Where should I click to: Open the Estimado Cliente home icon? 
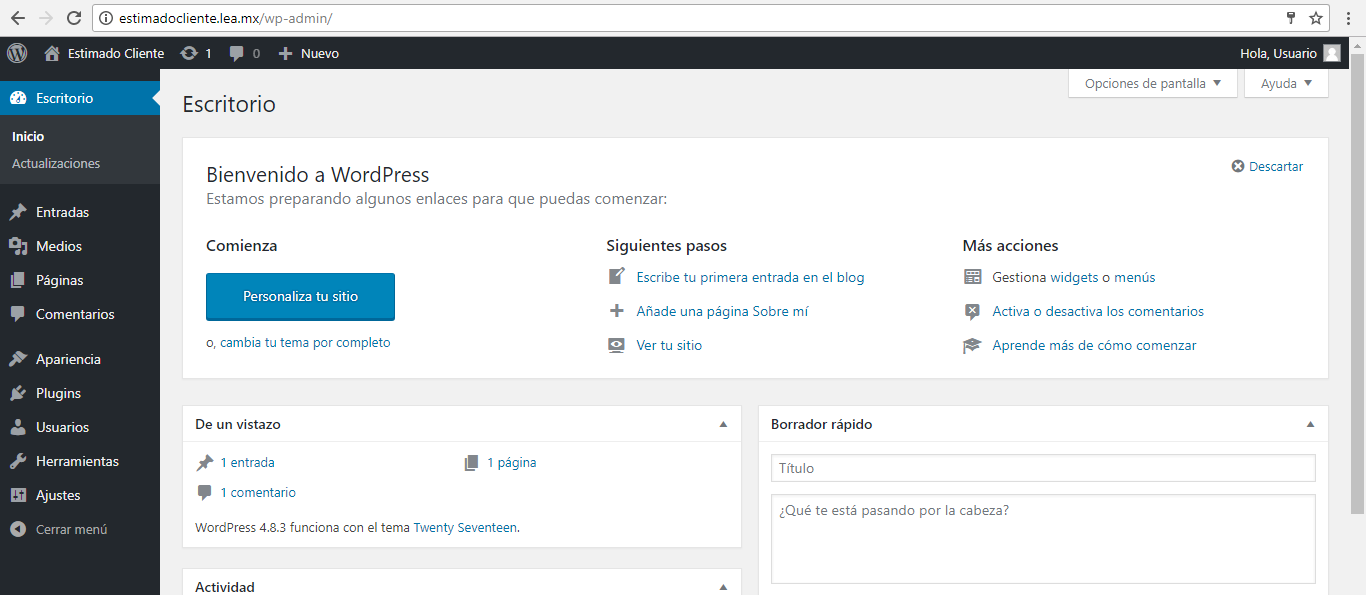coord(52,54)
